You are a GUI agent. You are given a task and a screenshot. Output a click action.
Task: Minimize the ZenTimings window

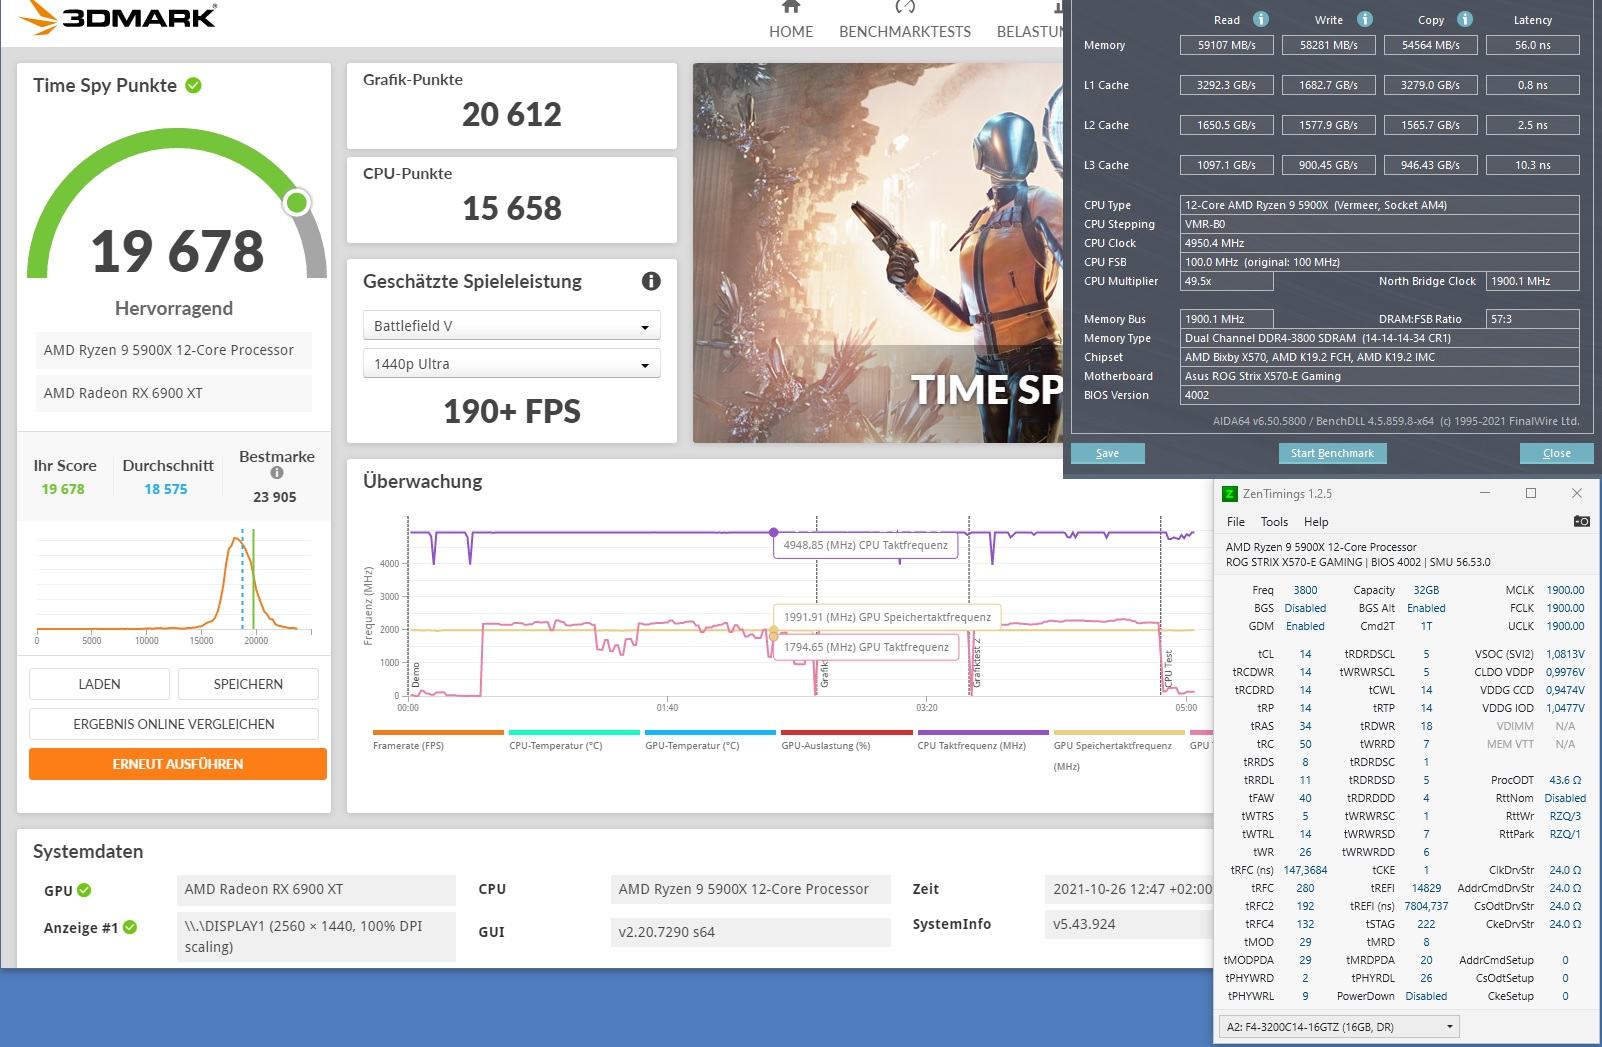(x=1484, y=493)
